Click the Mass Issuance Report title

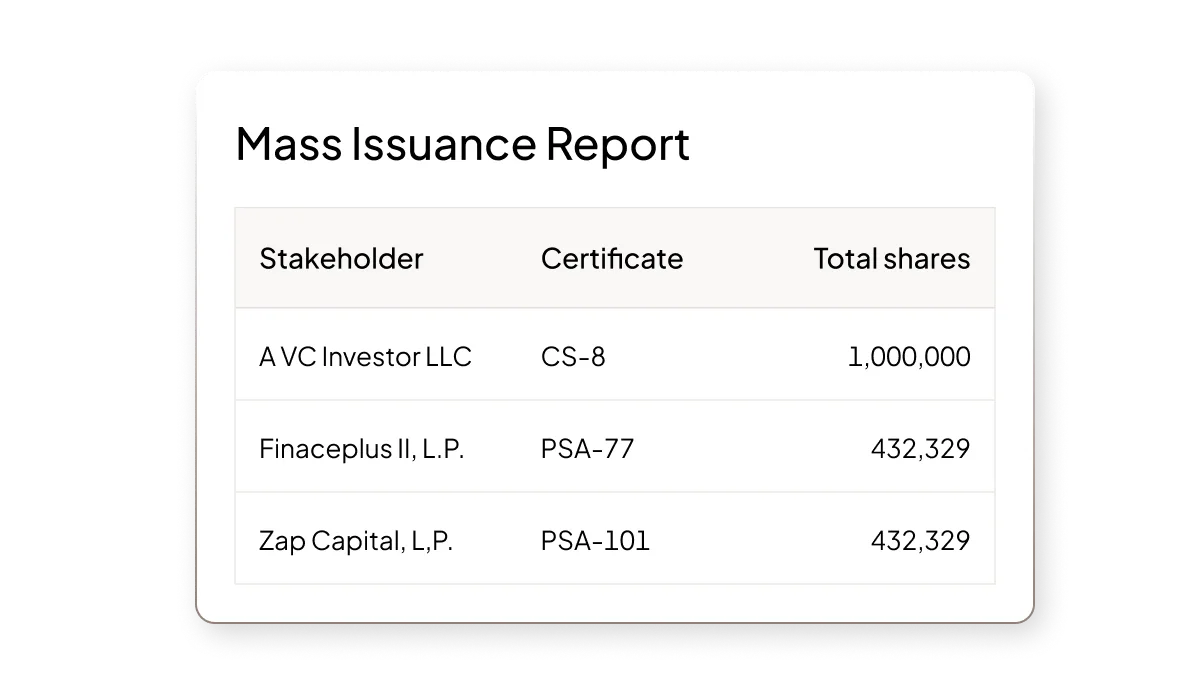pos(462,144)
